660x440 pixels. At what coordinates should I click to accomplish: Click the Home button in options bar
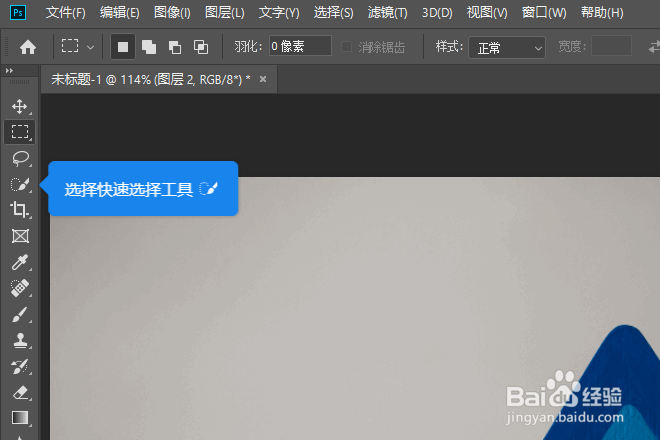point(28,47)
